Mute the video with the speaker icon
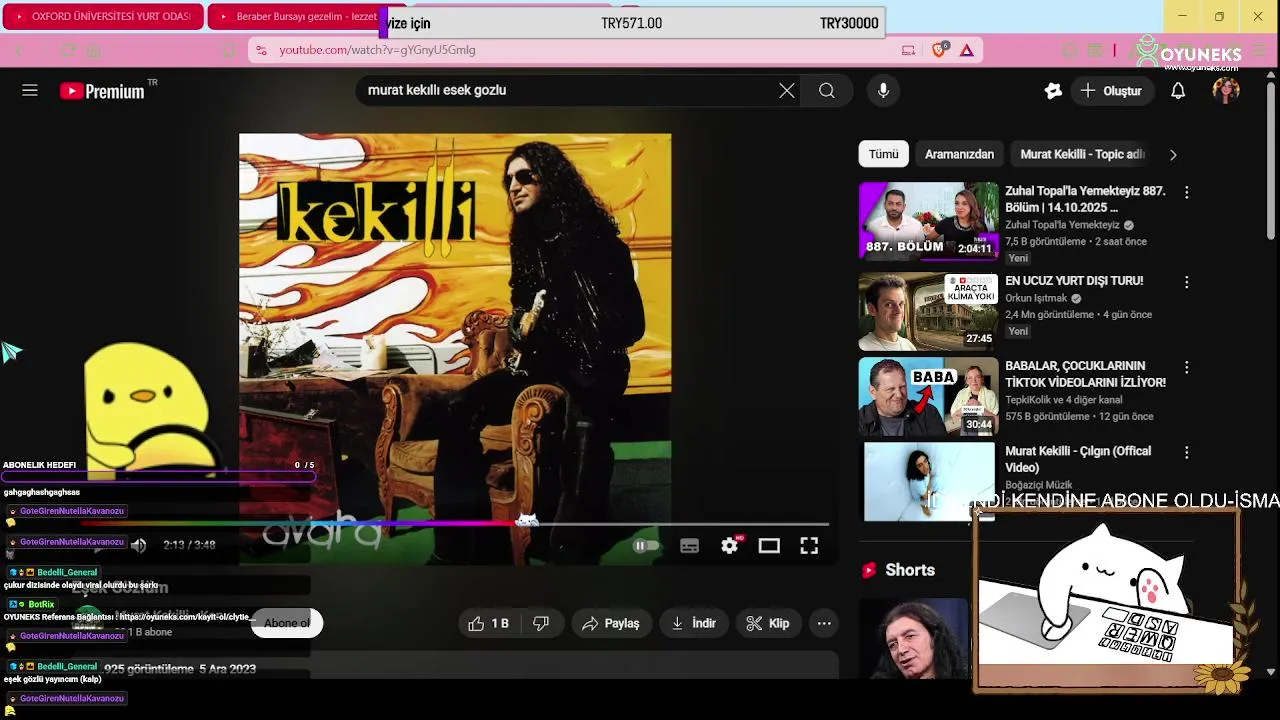This screenshot has height=720, width=1280. point(138,545)
